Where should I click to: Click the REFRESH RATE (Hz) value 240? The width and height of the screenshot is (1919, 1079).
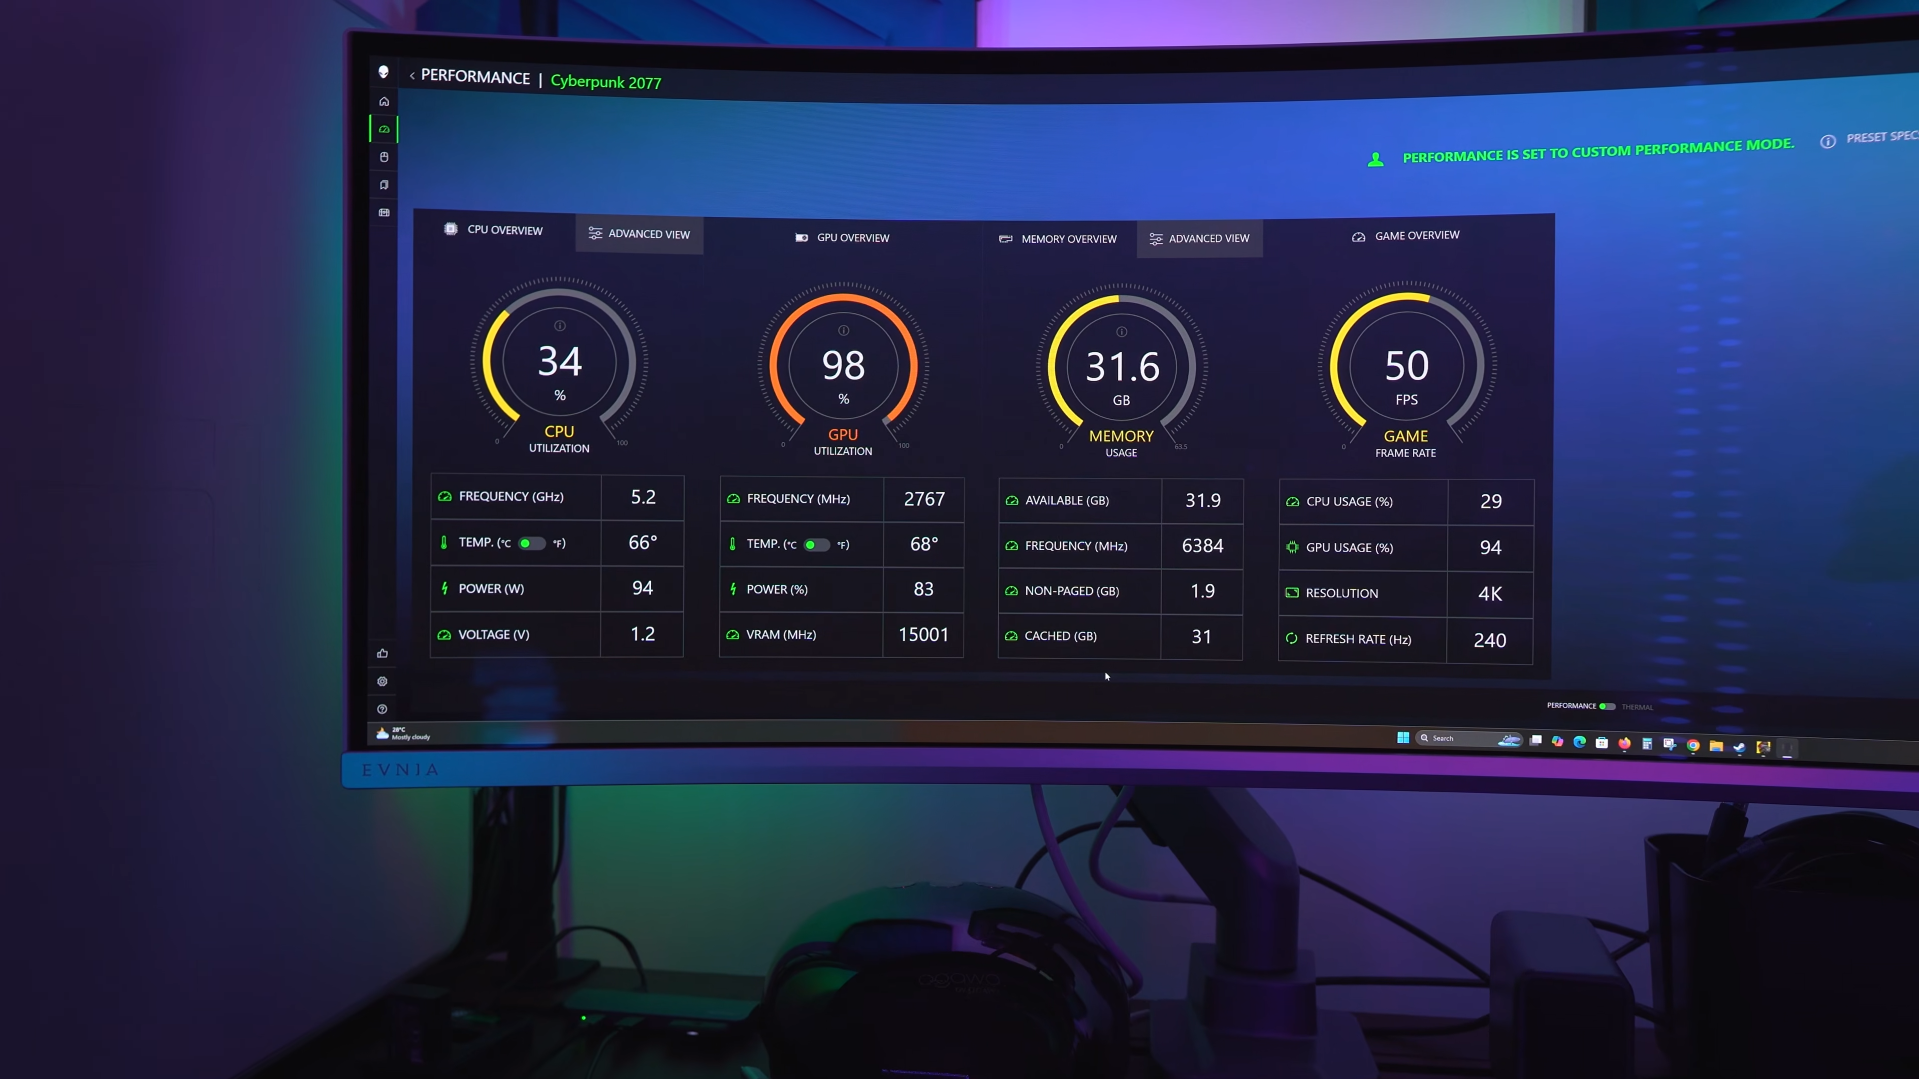click(1490, 641)
